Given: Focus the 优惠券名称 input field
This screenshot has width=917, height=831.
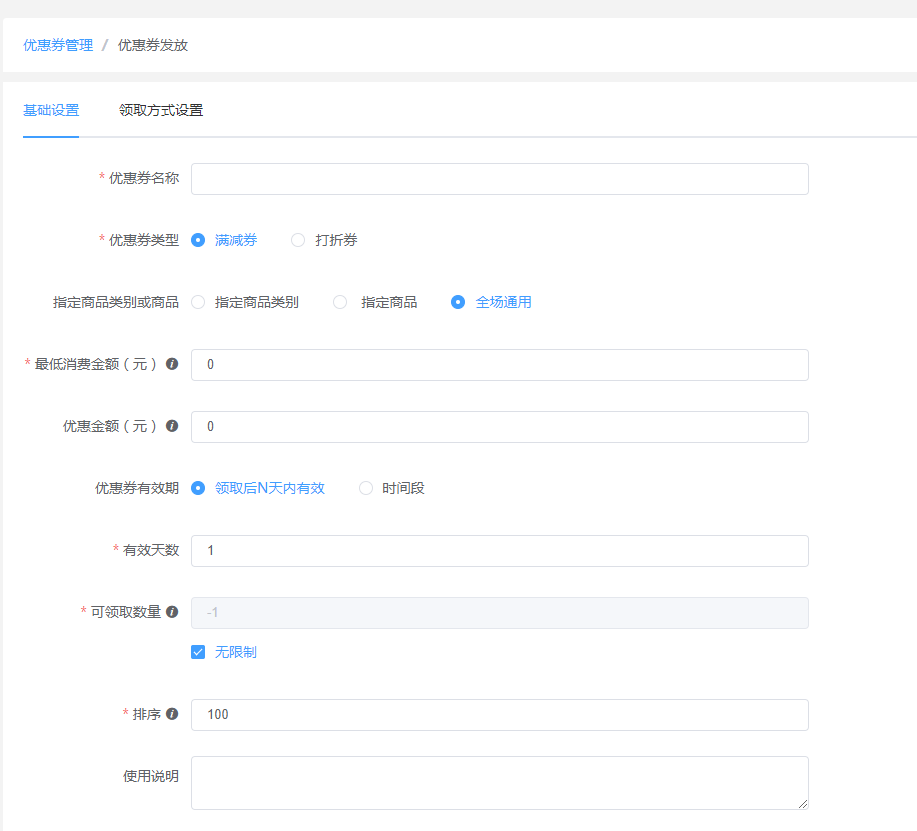Looking at the screenshot, I should [x=499, y=179].
